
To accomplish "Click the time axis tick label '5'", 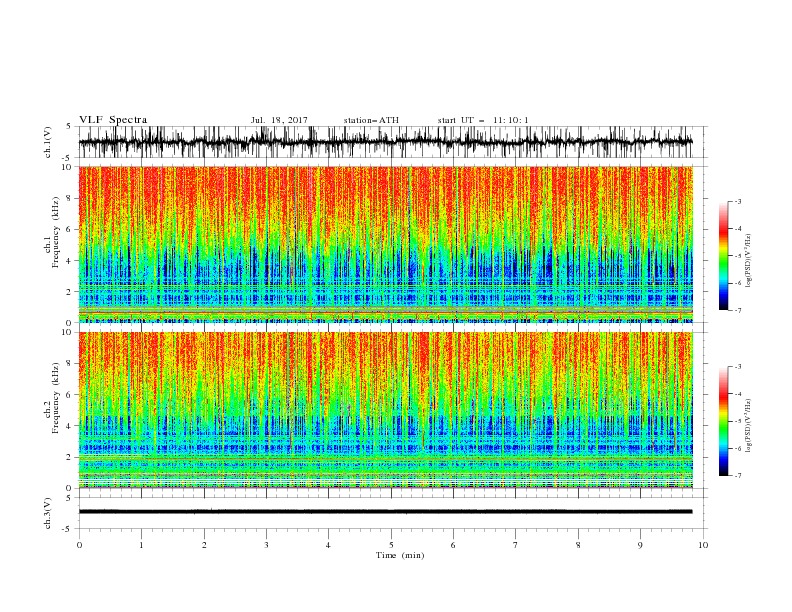I will 391,545.
